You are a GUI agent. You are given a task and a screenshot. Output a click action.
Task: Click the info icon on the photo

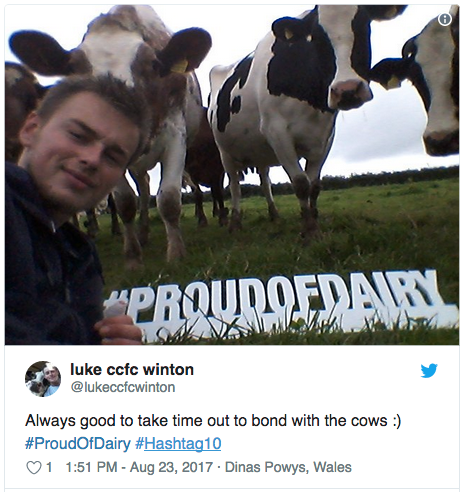tap(445, 19)
